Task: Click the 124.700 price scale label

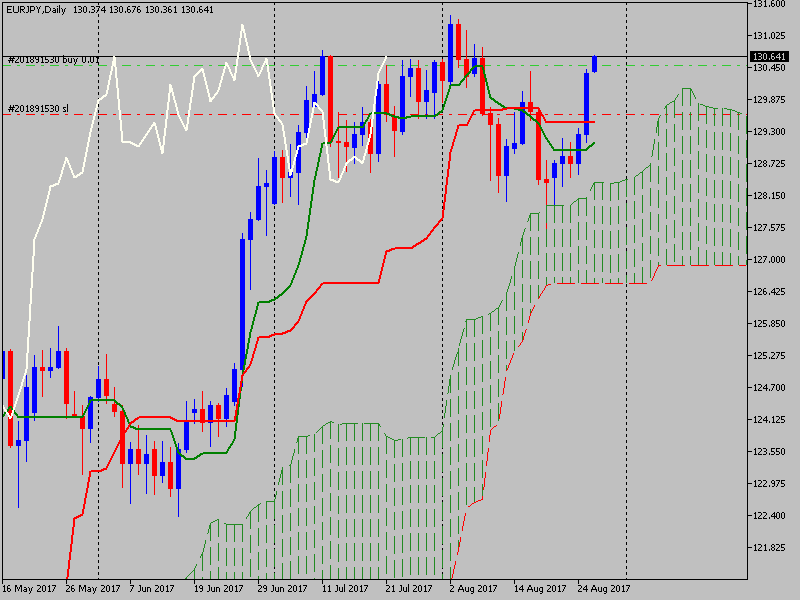Action: pos(769,388)
